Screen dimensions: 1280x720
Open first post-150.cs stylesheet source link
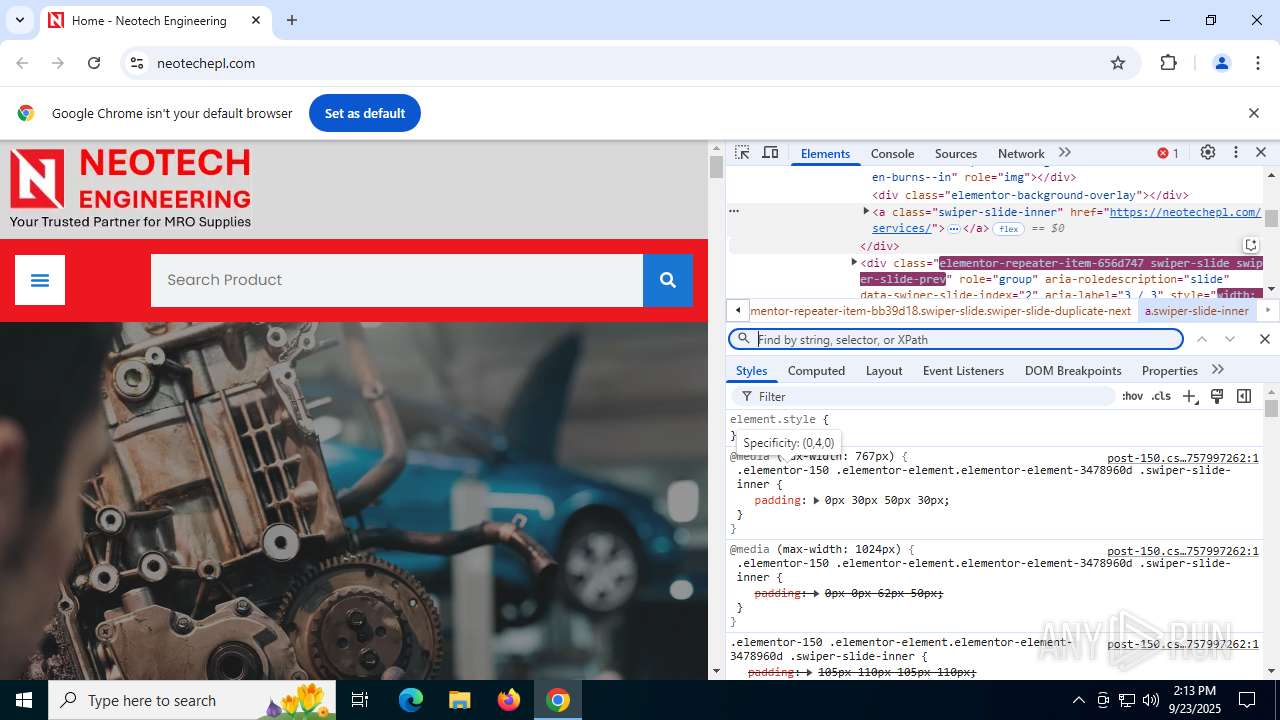(1182, 458)
